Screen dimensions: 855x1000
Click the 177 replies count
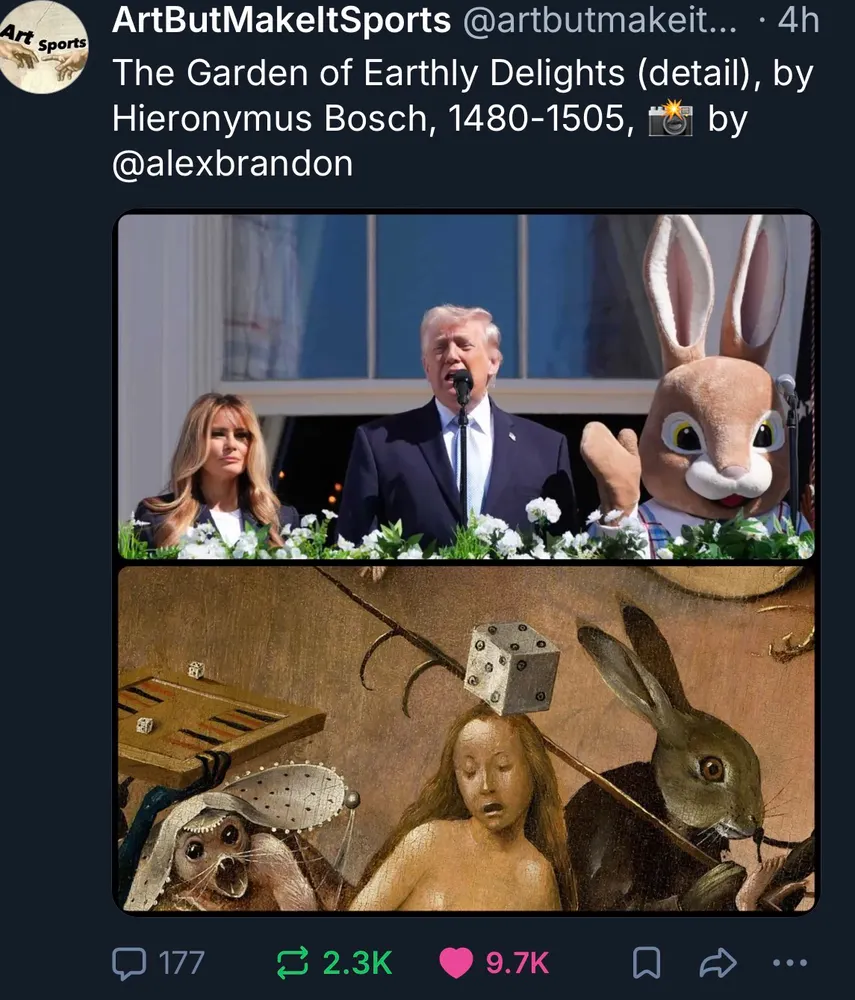pos(181,962)
